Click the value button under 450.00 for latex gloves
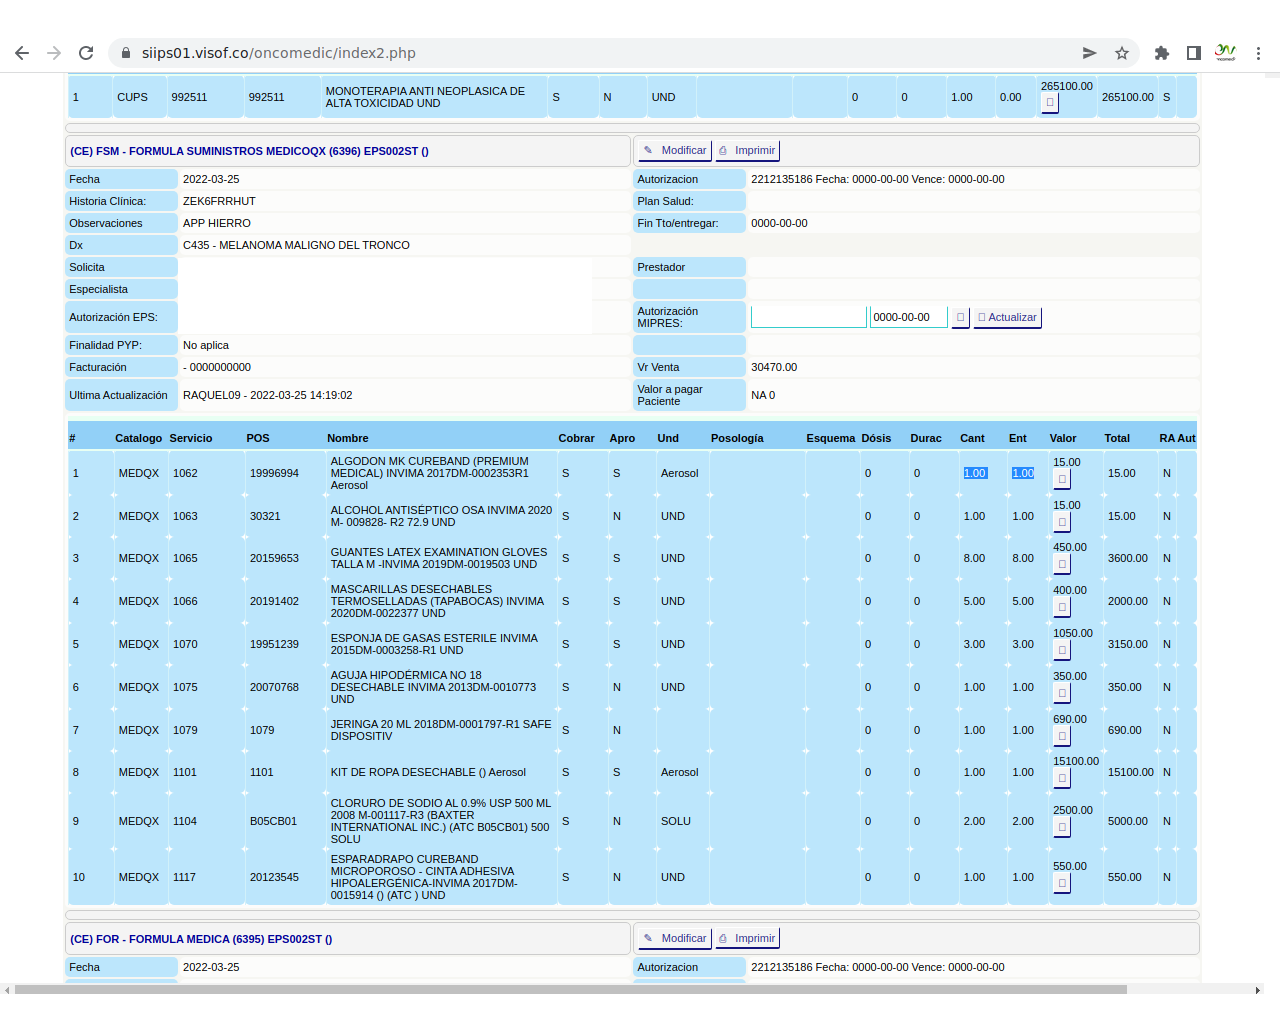The image size is (1280, 1024). (1062, 564)
